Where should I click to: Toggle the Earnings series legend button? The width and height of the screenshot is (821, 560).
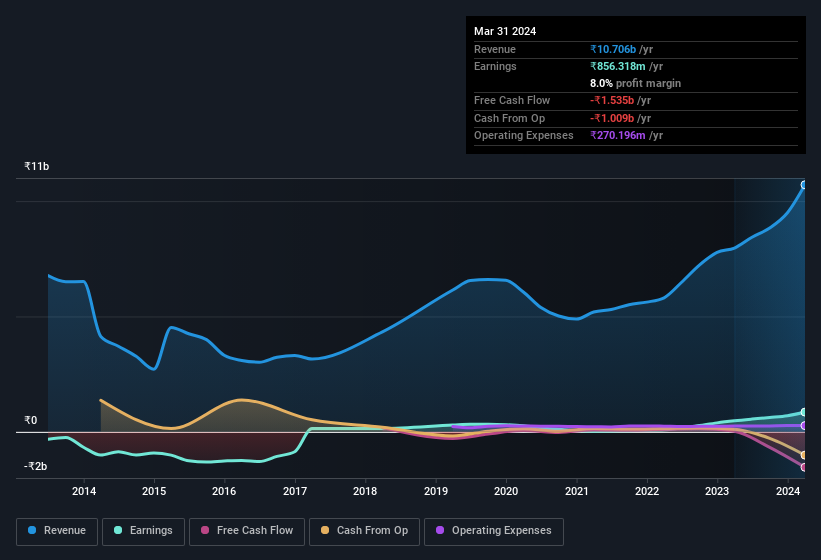143,532
